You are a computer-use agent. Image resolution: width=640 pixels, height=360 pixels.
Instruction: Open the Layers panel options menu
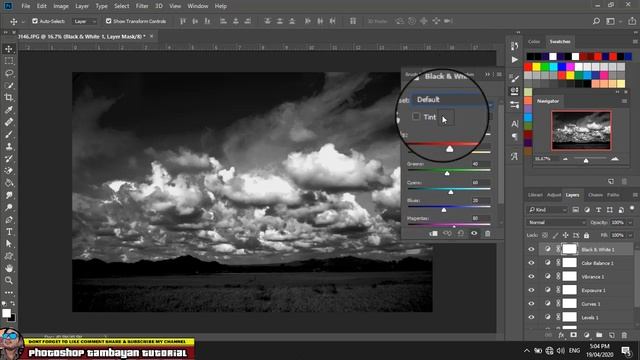(635, 195)
